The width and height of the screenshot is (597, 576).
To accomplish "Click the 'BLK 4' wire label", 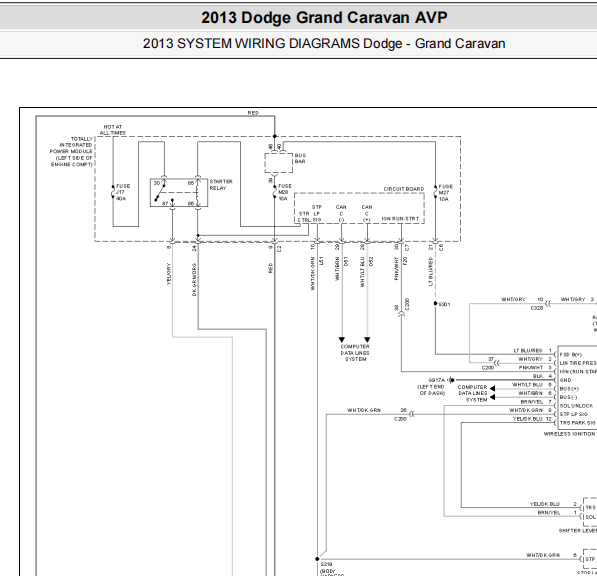I will click(542, 376).
